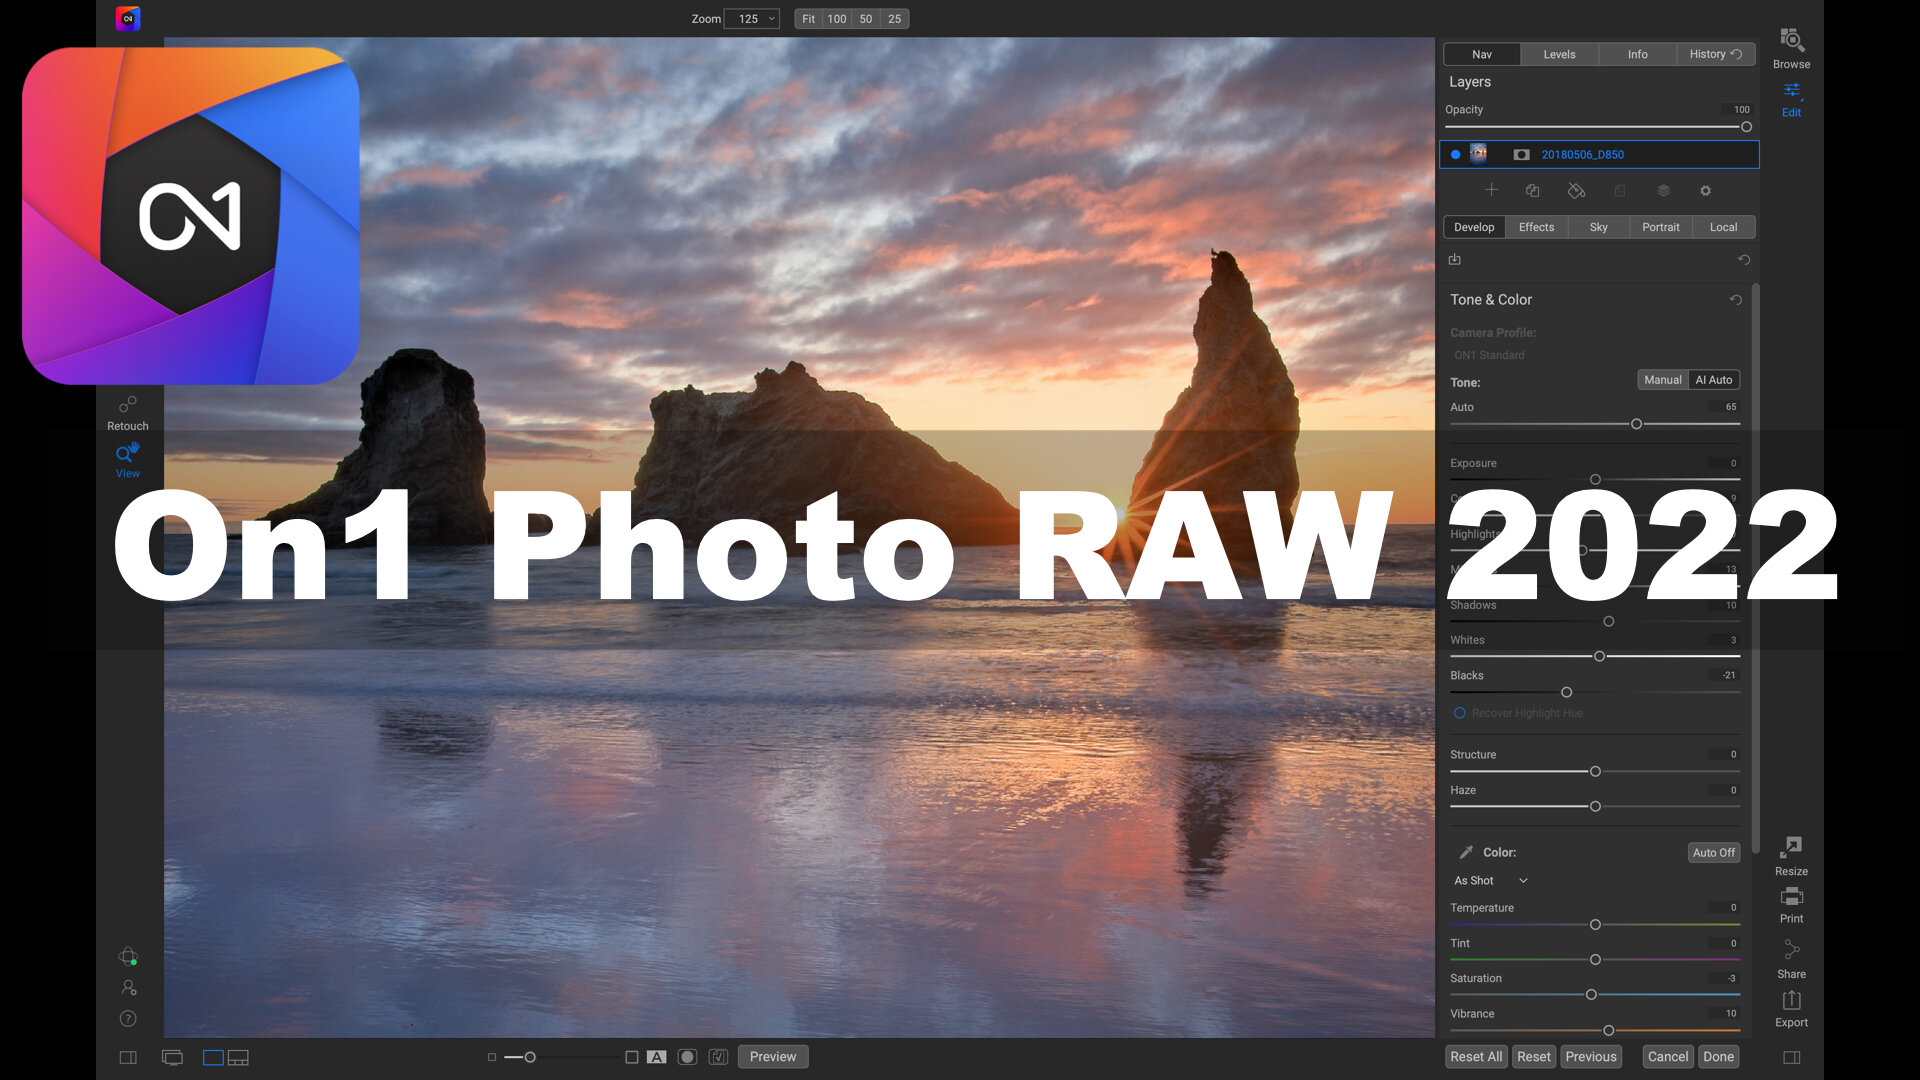Enable Recover Highlight Hue option
This screenshot has width=1920, height=1080.
pos(1459,713)
